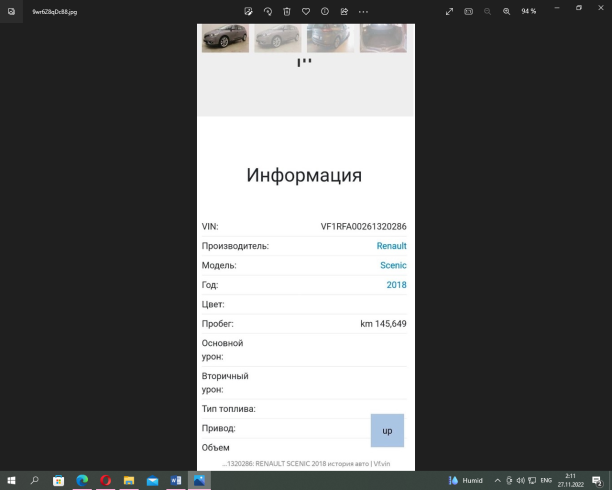Select the second faded car thumbnail
The image size is (612, 490).
point(278,38)
